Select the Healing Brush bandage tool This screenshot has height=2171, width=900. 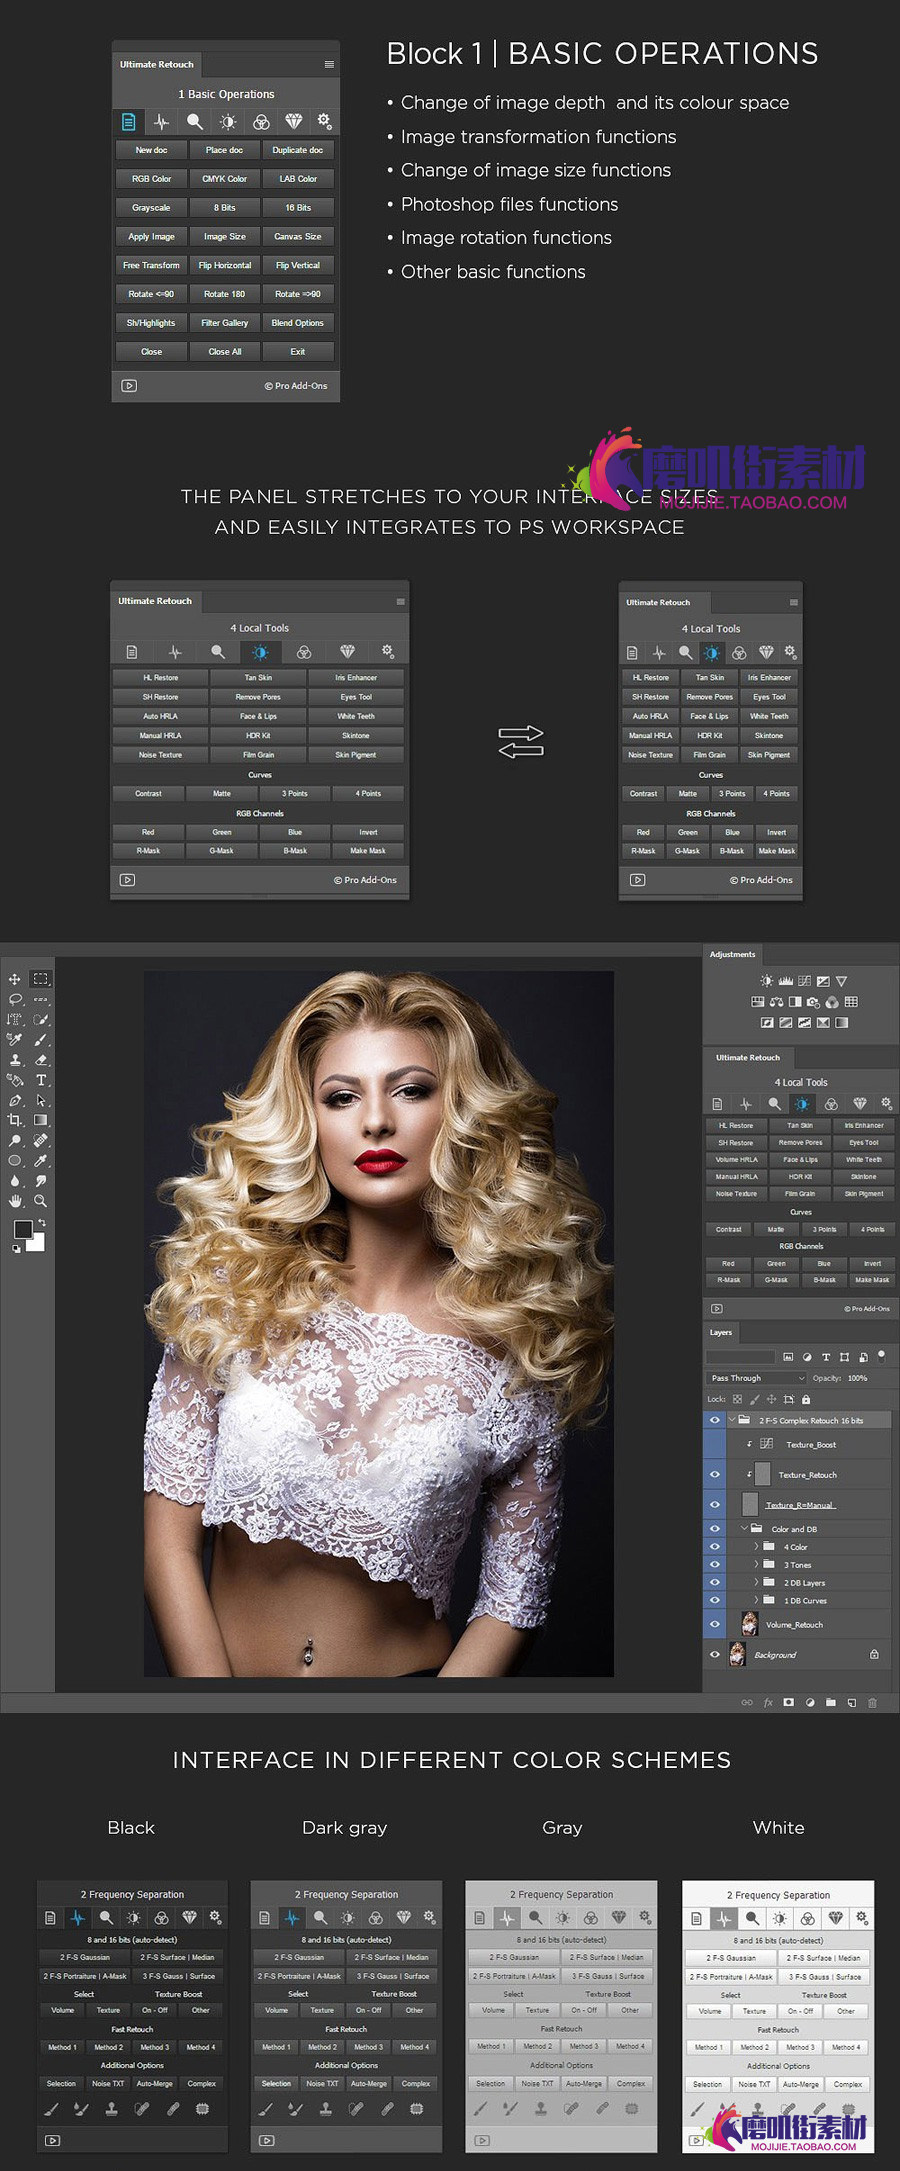pyautogui.click(x=41, y=1140)
